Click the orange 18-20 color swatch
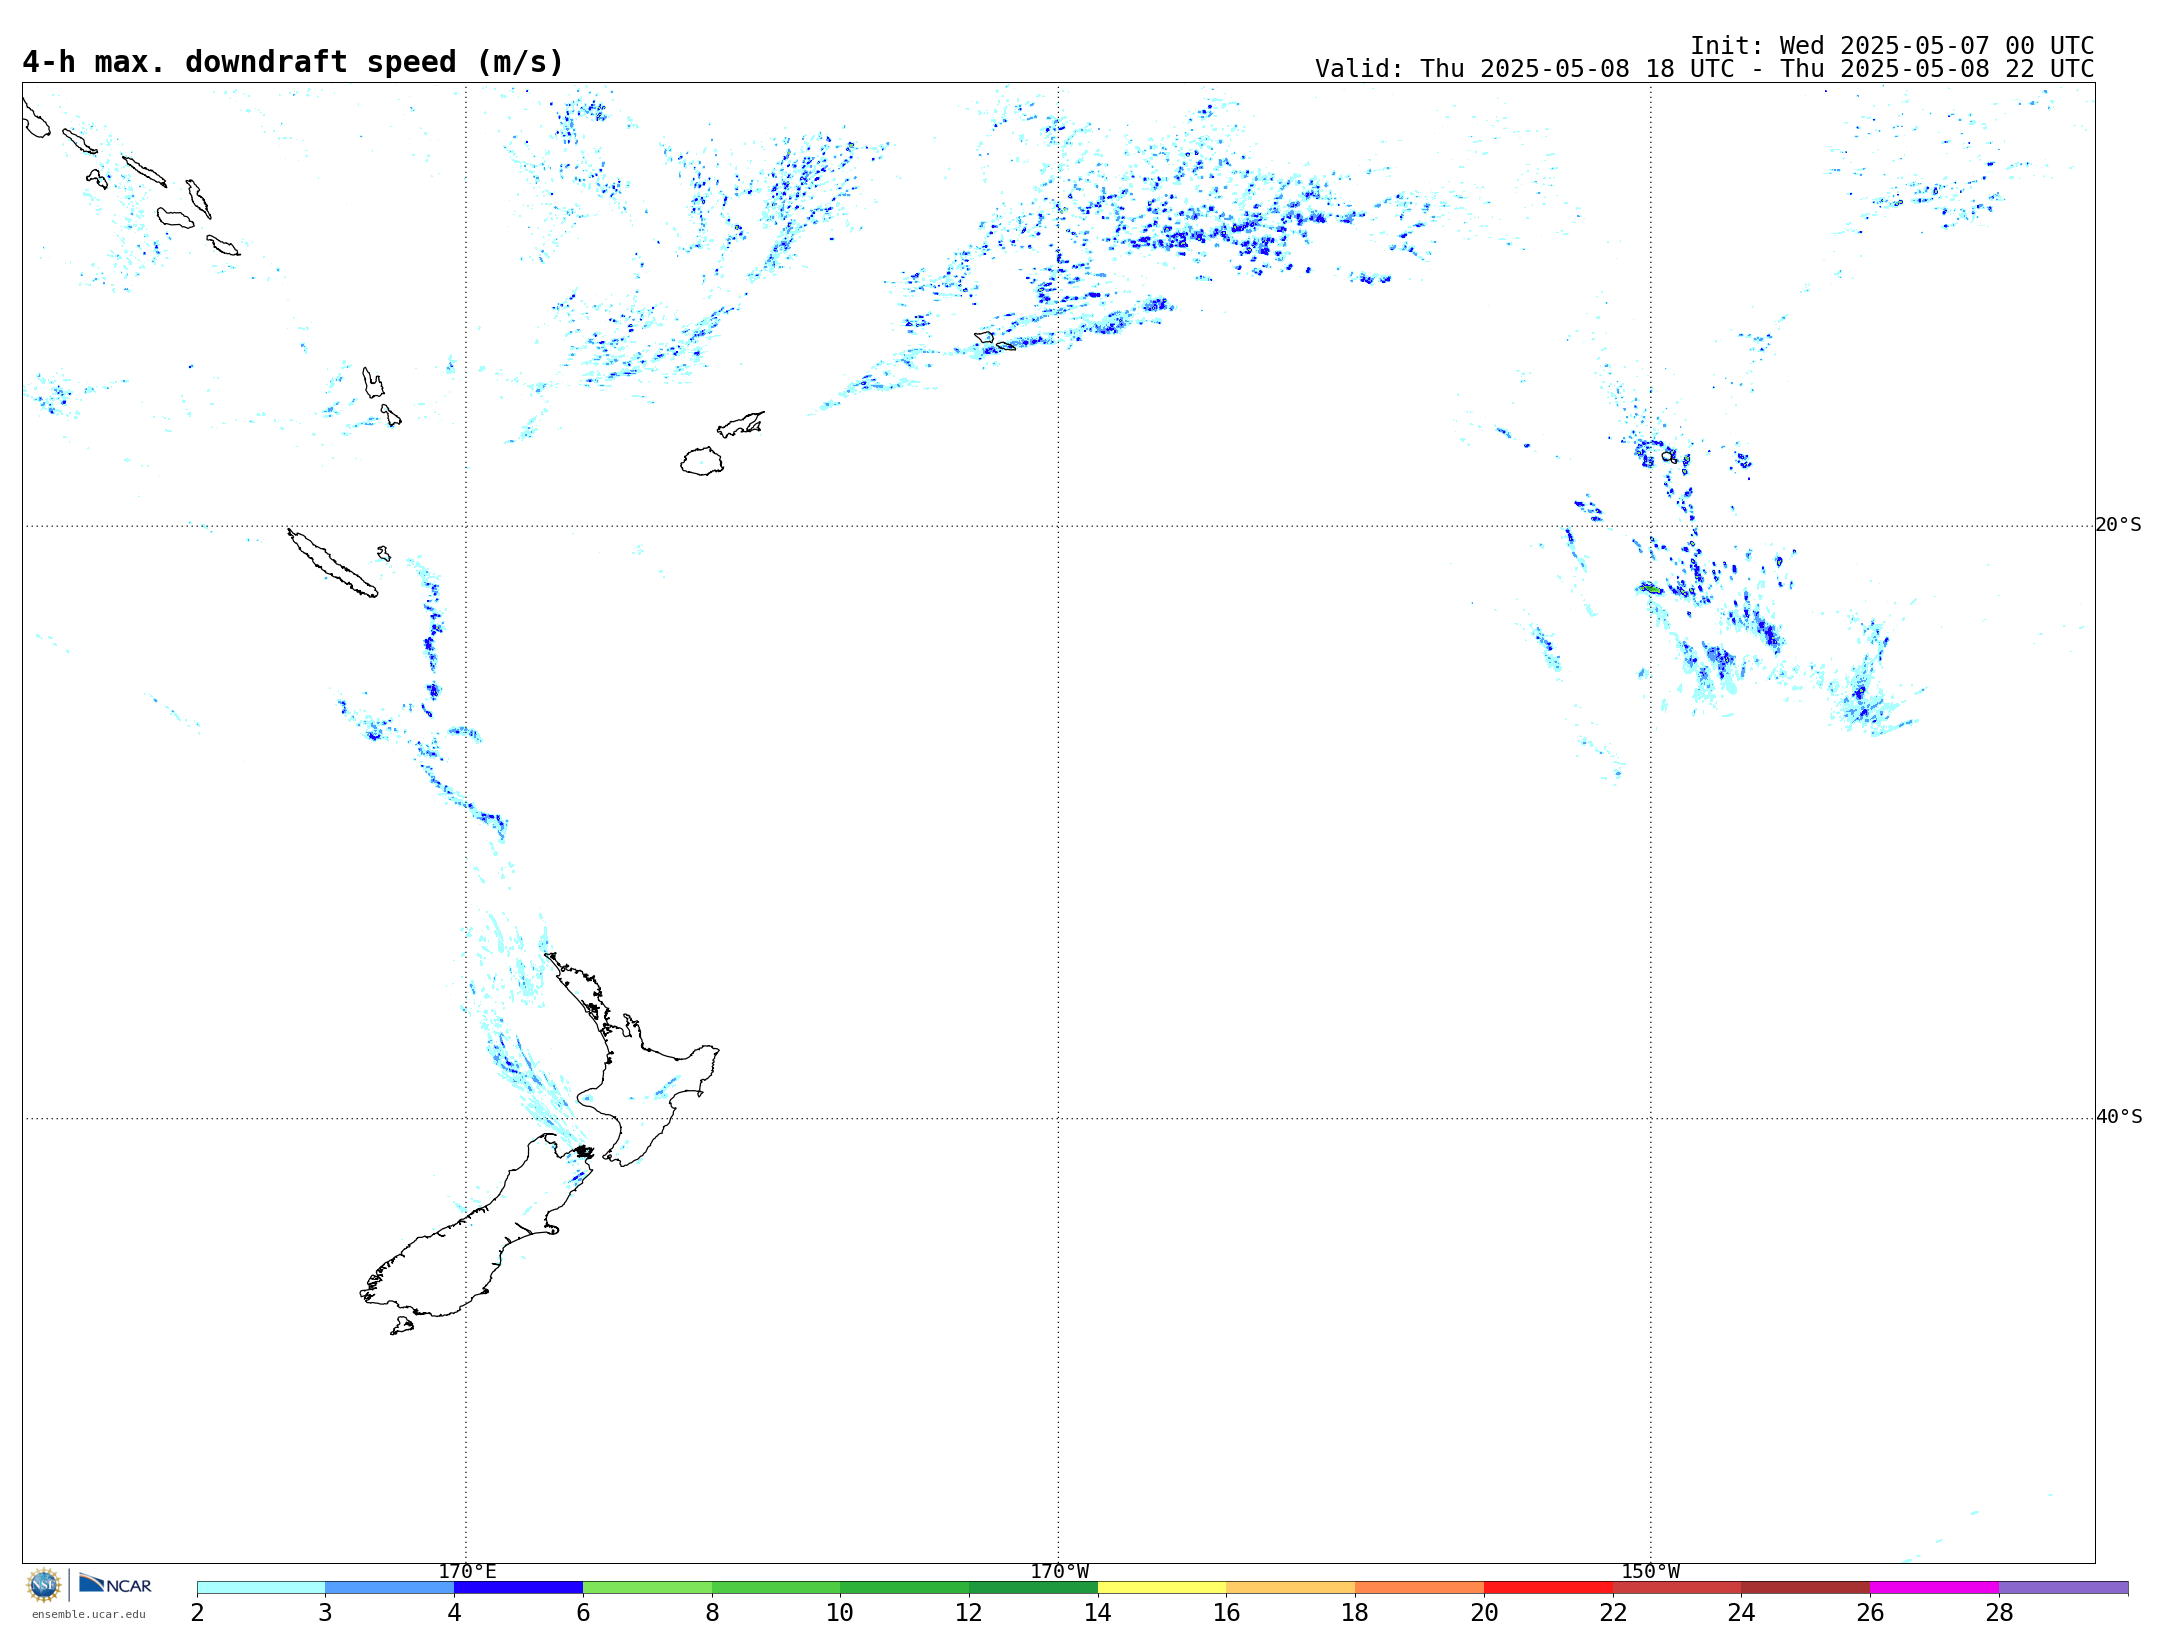2160x1626 pixels. coord(1419,1587)
